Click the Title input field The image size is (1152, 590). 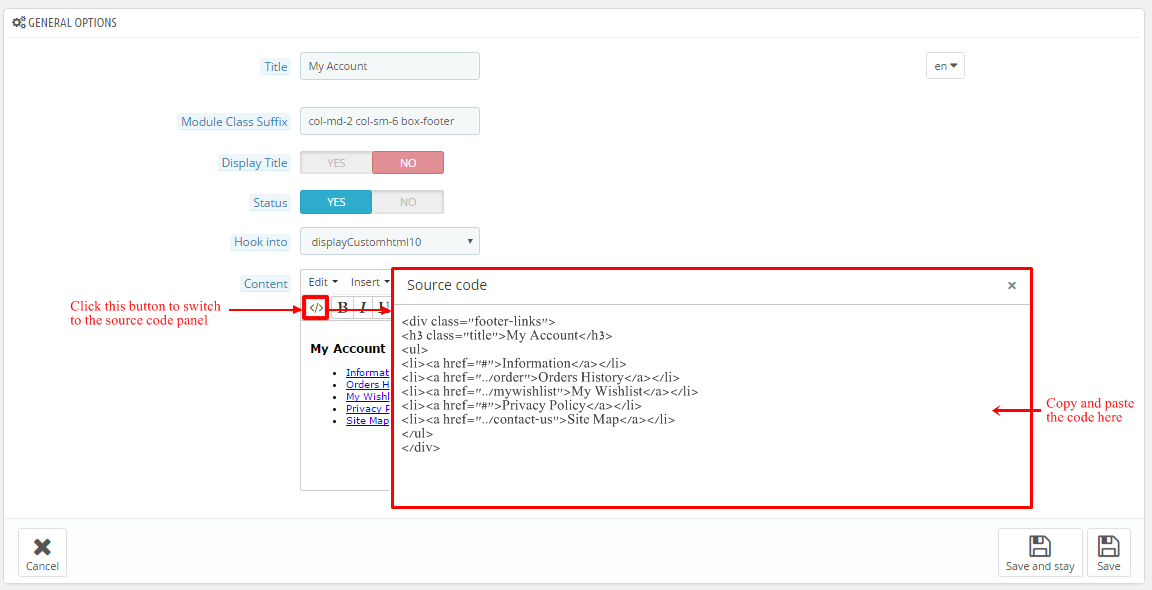tap(390, 66)
